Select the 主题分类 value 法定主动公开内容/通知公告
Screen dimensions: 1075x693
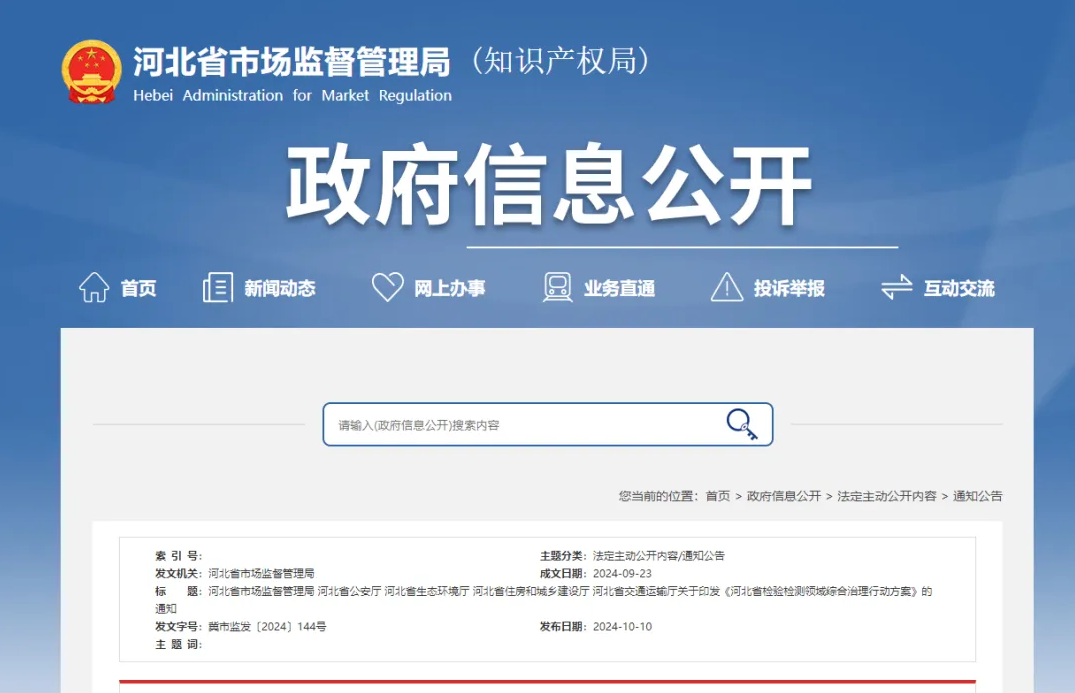(659, 556)
